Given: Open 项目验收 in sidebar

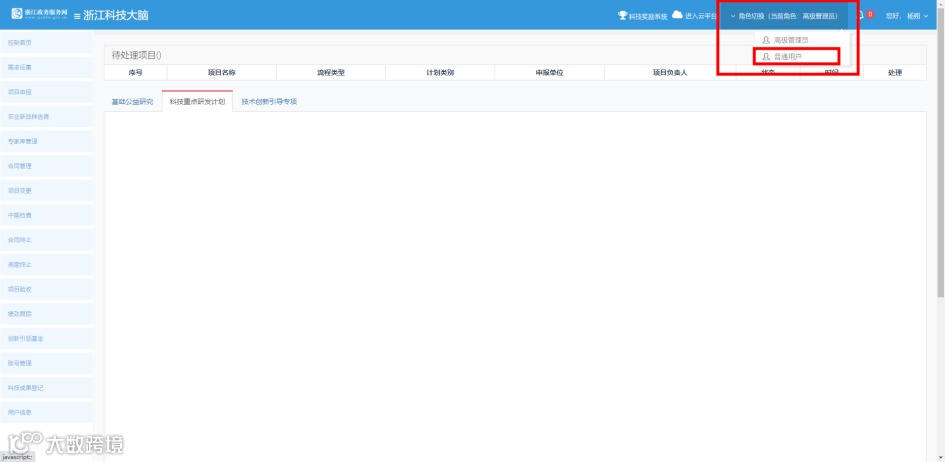Looking at the screenshot, I should click(46, 289).
